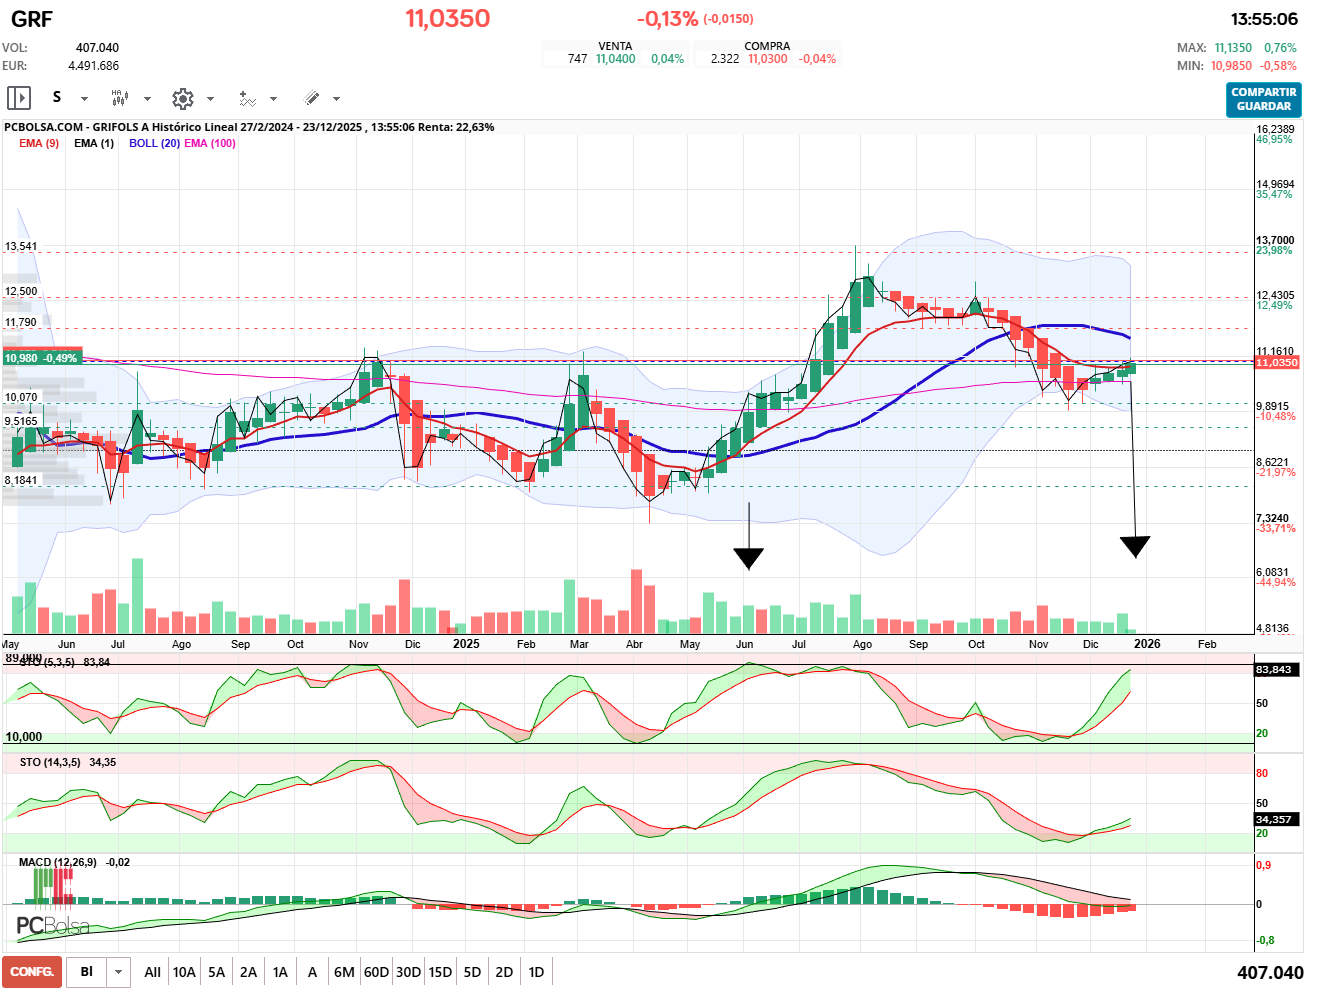Click the add indicator line icon
This screenshot has height=993, width=1317.
pos(247,98)
